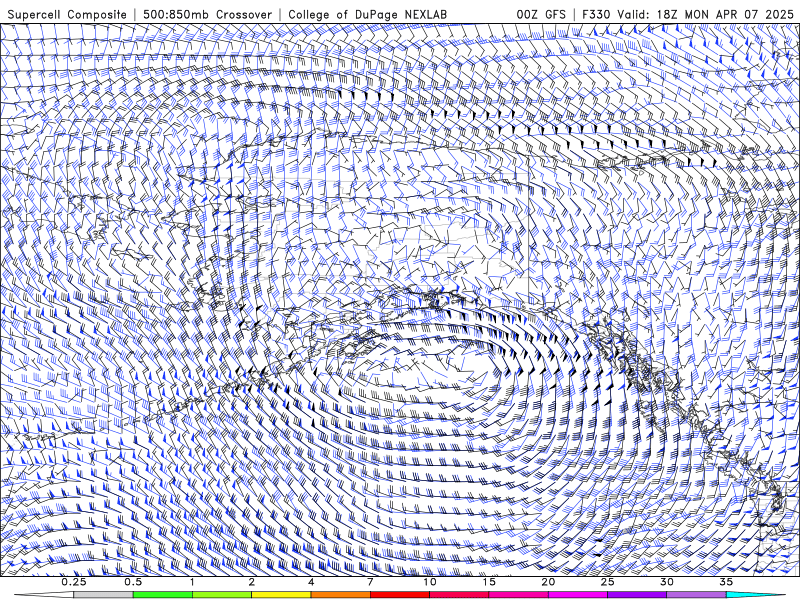Click the 15 value on color scale

coord(489,582)
